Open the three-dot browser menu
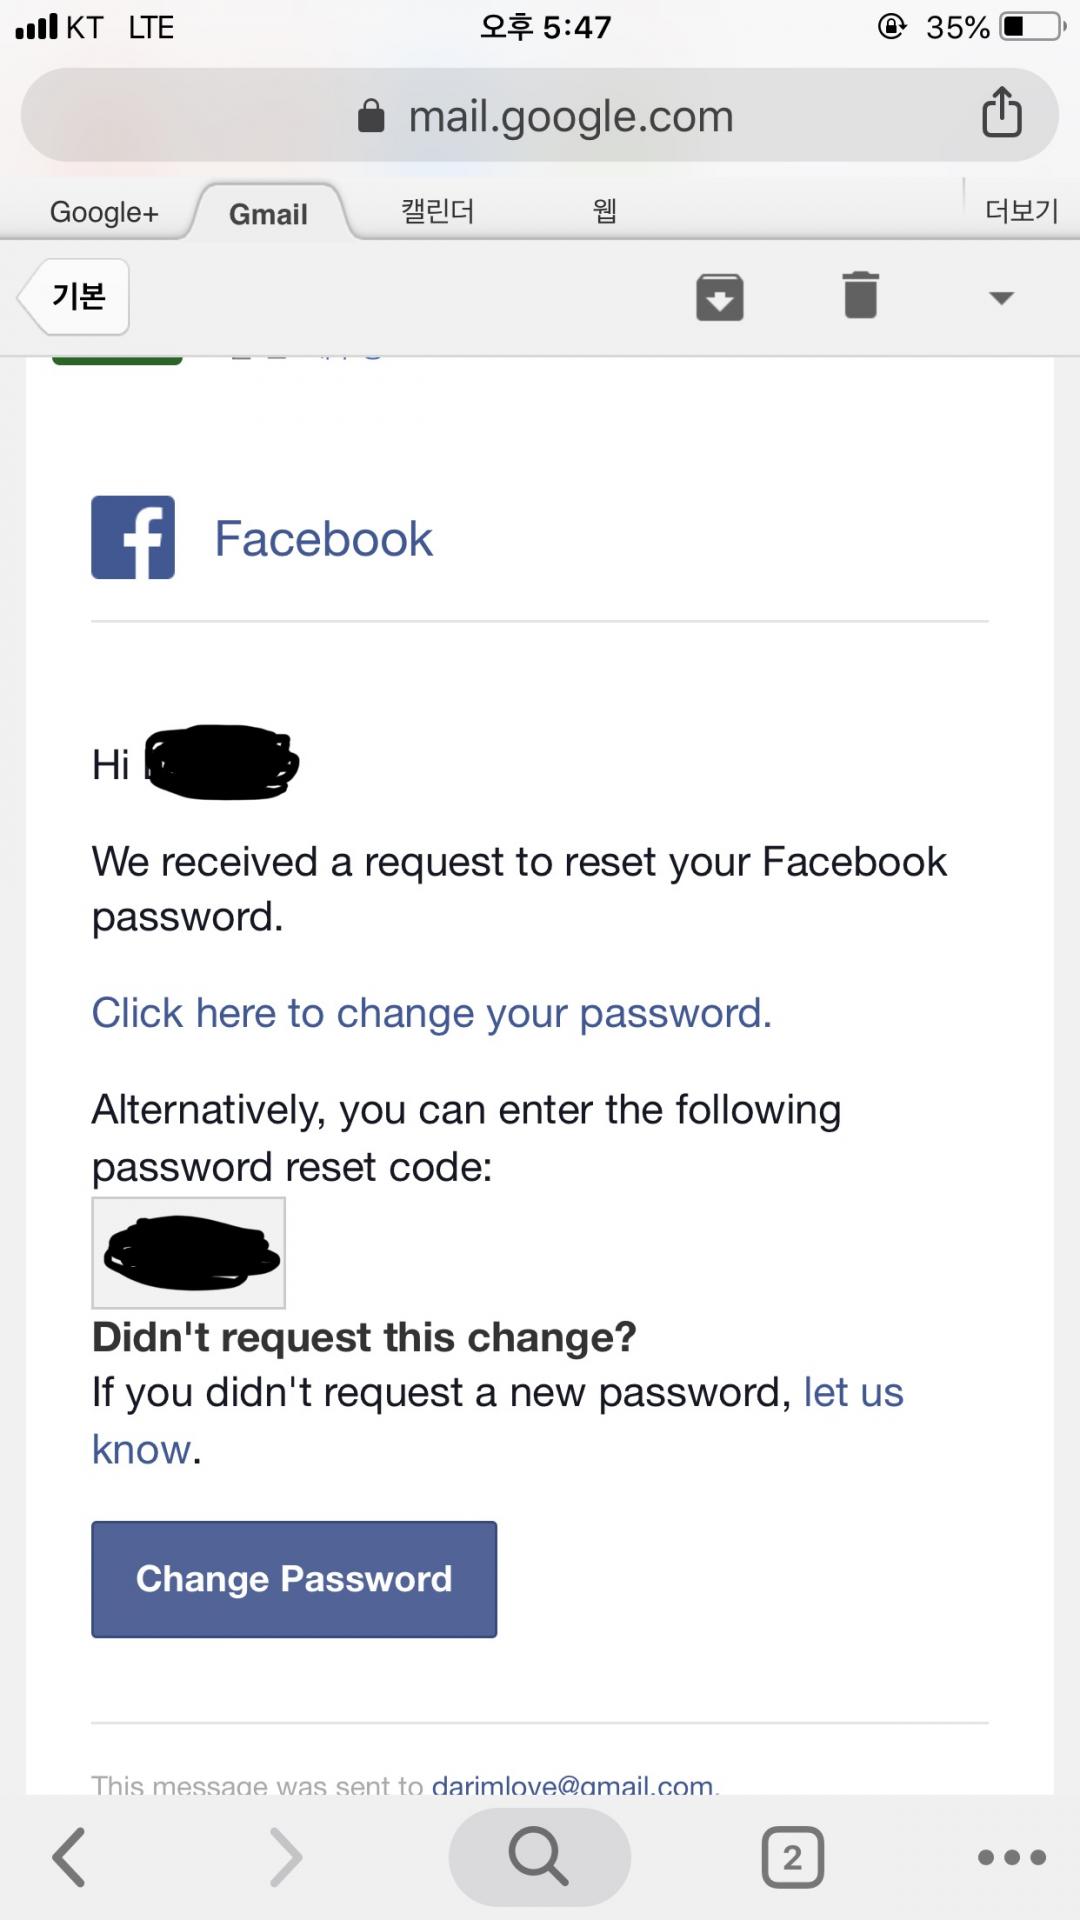1080x1920 pixels. (x=1011, y=1857)
